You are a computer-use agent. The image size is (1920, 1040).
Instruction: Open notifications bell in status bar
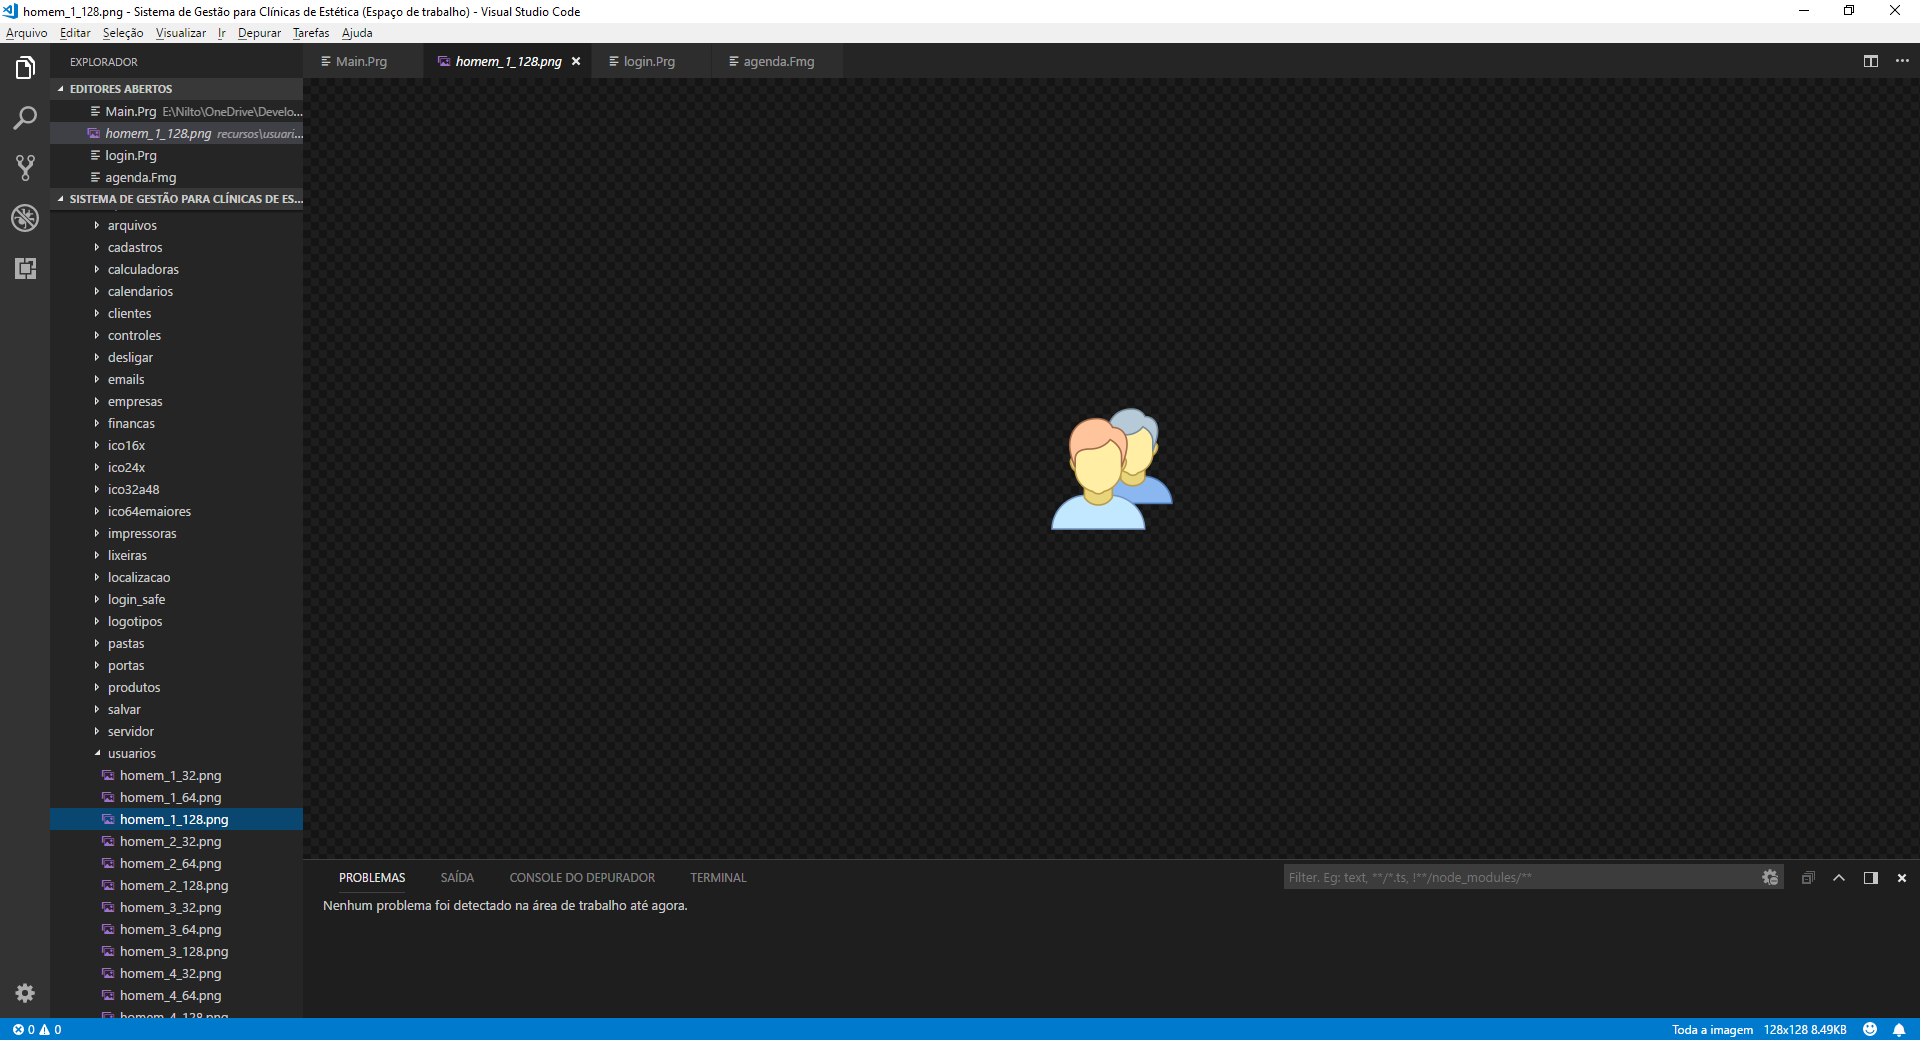pos(1899,1030)
